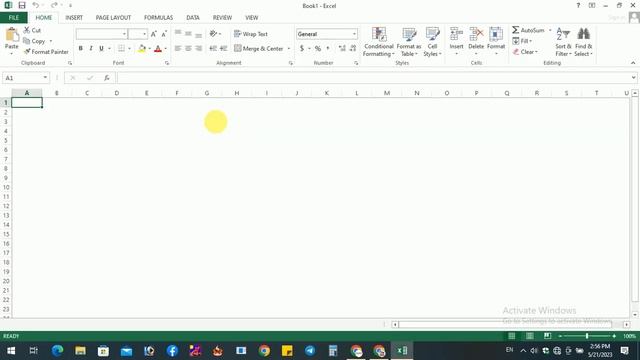
Task: Click Merge & Center button
Action: (259, 49)
